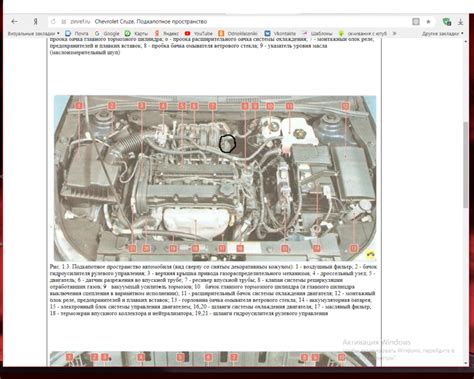Click the site info icon beside zinref.ru
Viewport: 474px width, 379px height.
[64, 22]
